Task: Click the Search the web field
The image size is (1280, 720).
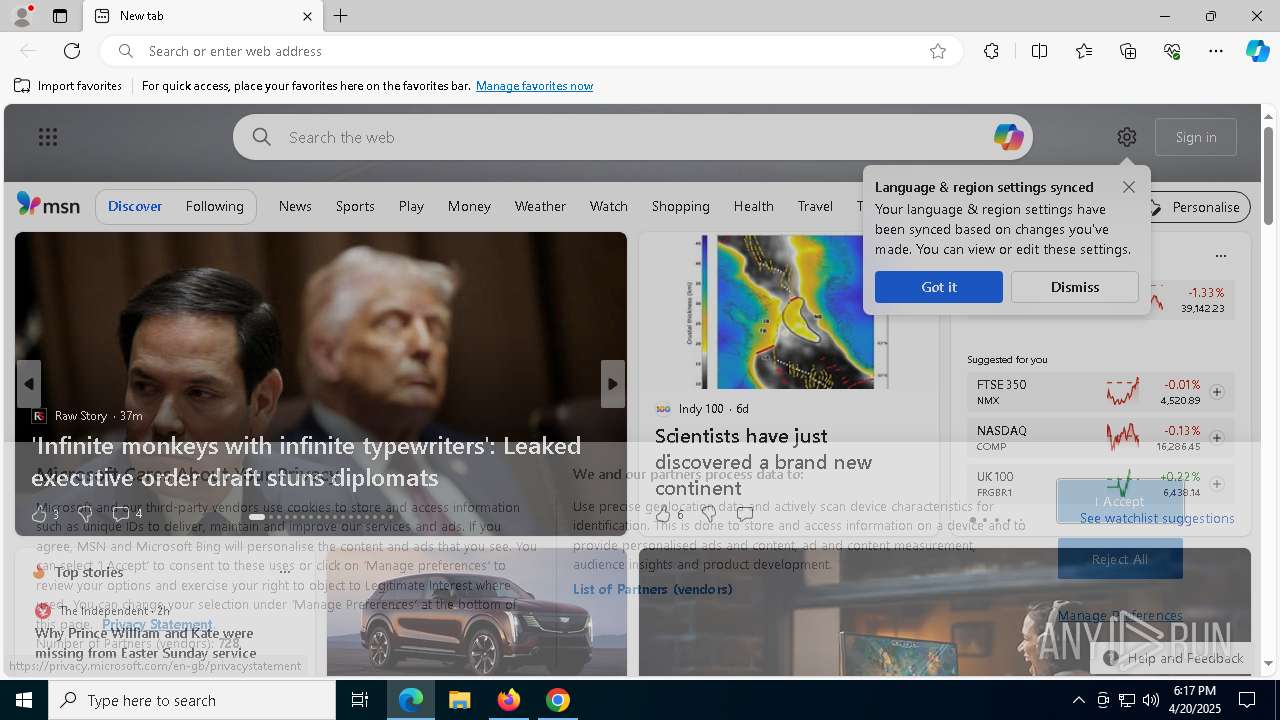Action: pos(632,137)
